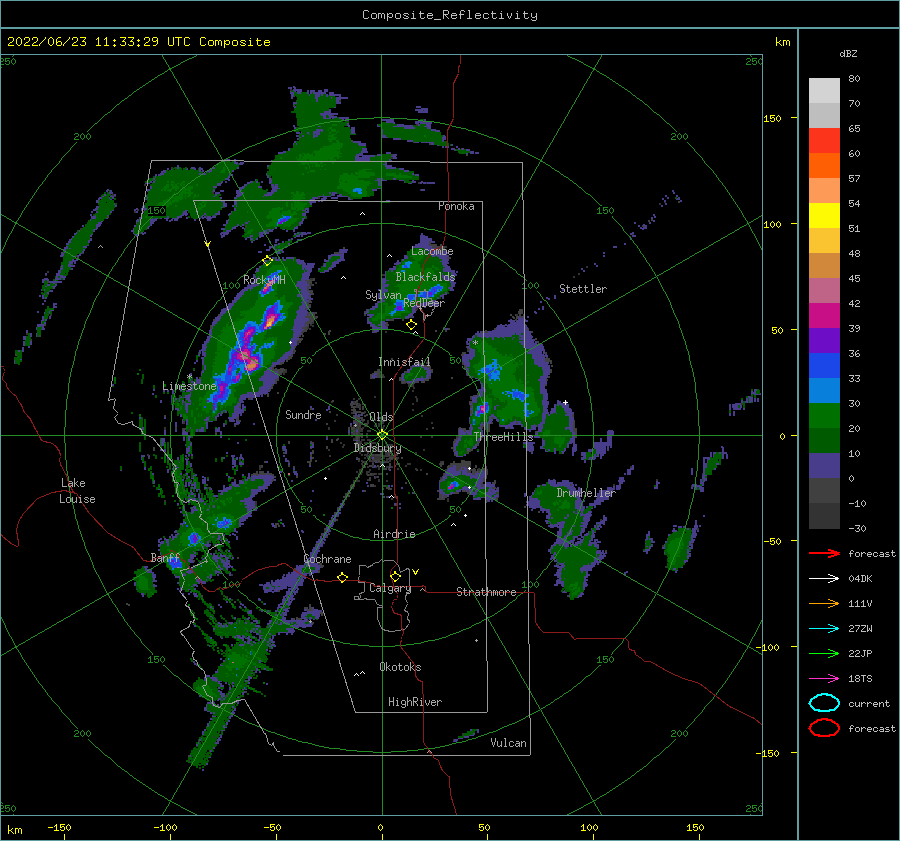Click the Vulcan city label
Image resolution: width=900 pixels, height=841 pixels.
coord(509,743)
